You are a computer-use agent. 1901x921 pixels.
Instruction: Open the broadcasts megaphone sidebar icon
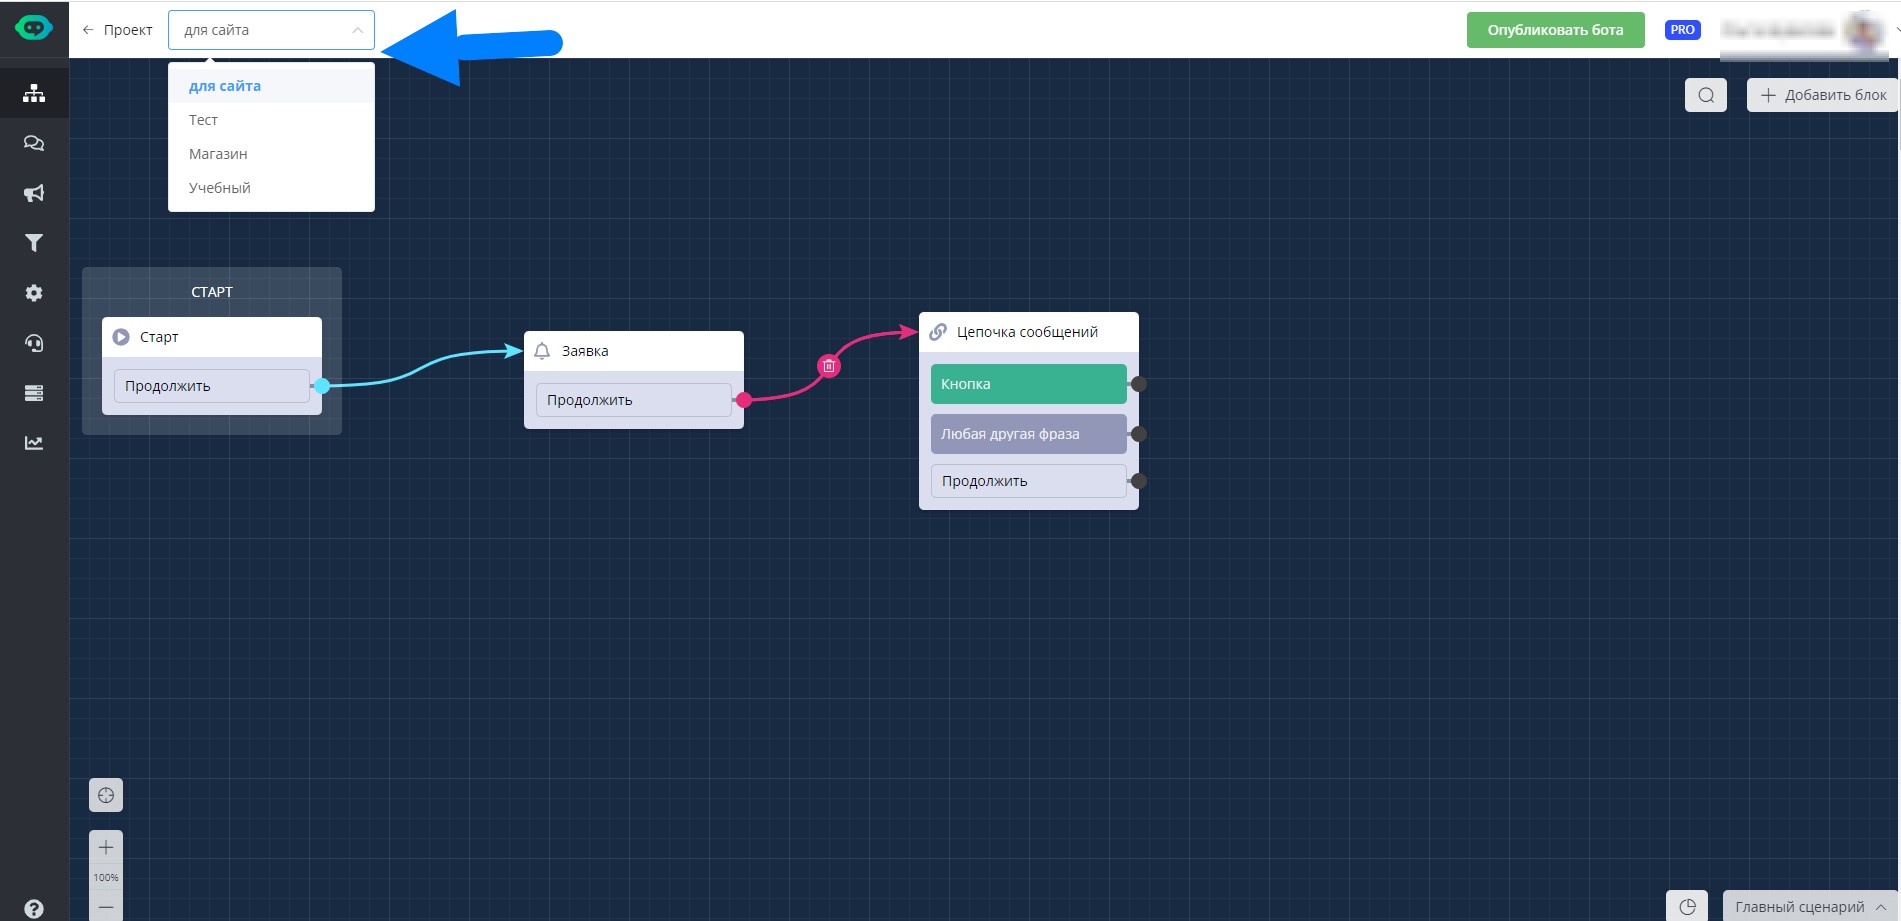pyautogui.click(x=34, y=193)
